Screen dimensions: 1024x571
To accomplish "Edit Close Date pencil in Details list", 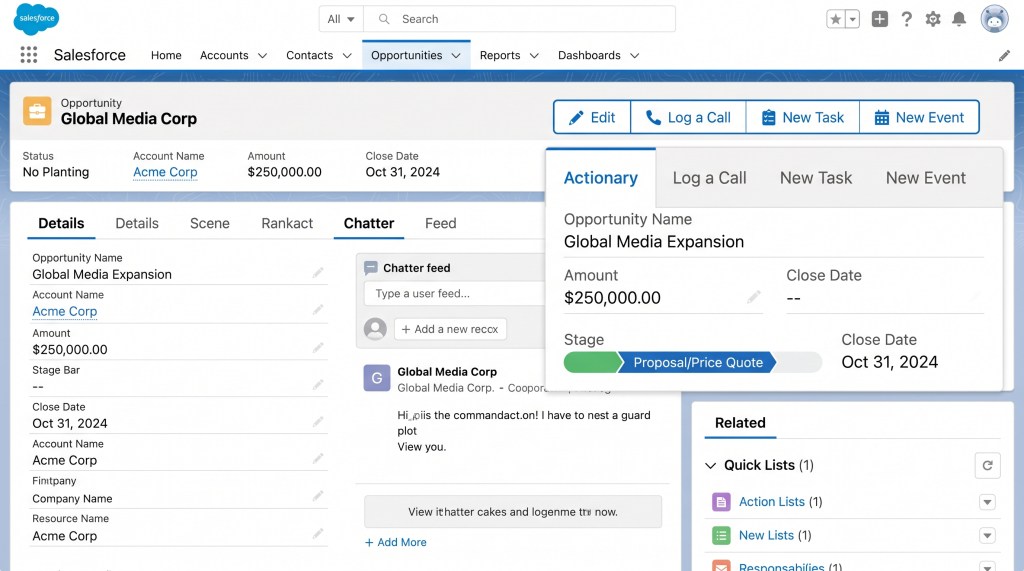I will tap(318, 421).
